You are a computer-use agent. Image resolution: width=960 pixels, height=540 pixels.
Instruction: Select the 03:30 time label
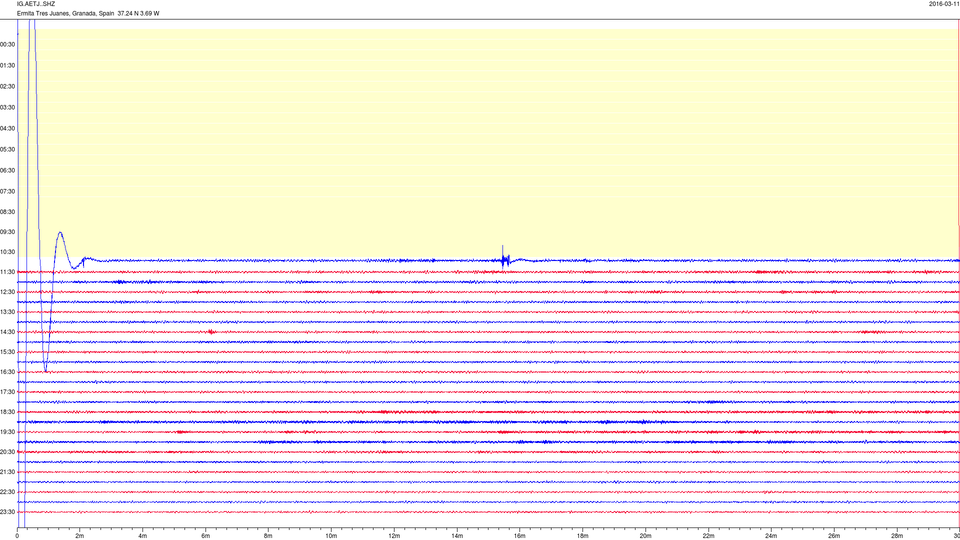[7, 107]
